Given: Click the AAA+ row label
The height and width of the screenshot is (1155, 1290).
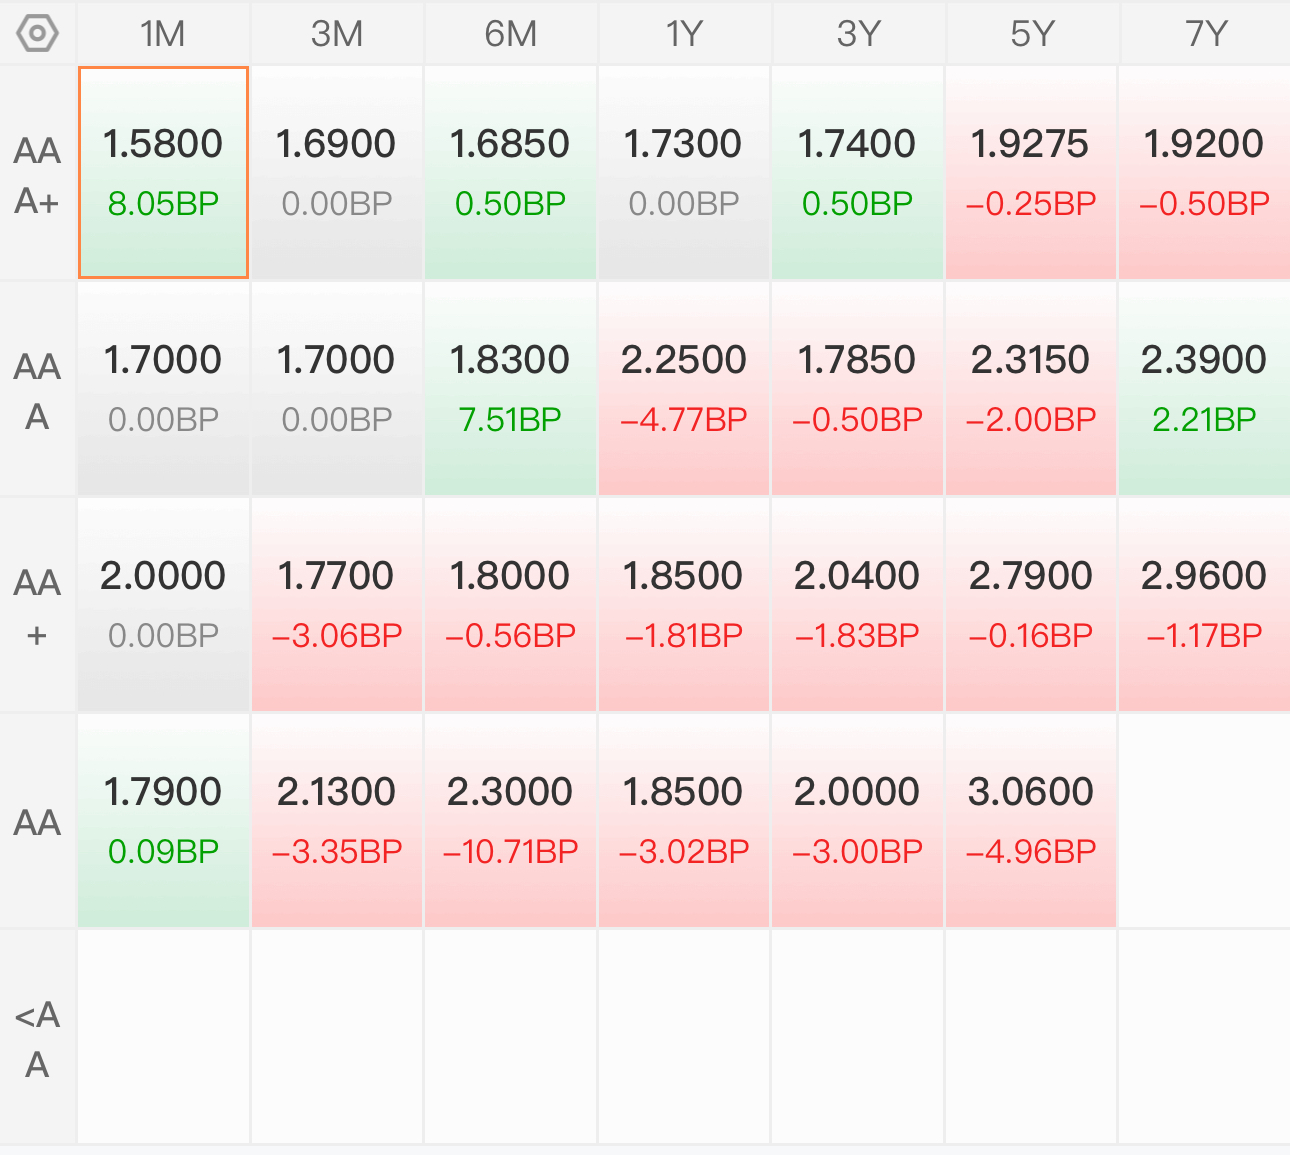Looking at the screenshot, I should pyautogui.click(x=38, y=175).
